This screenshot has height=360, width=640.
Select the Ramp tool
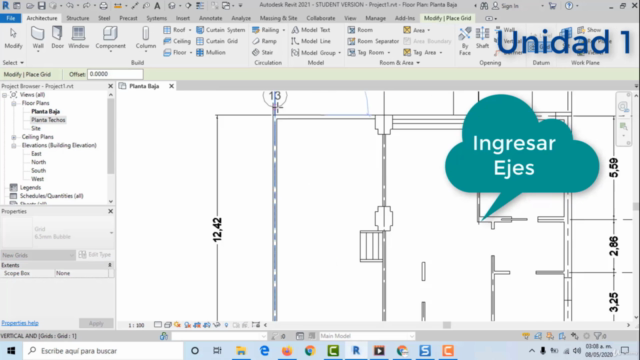264,41
